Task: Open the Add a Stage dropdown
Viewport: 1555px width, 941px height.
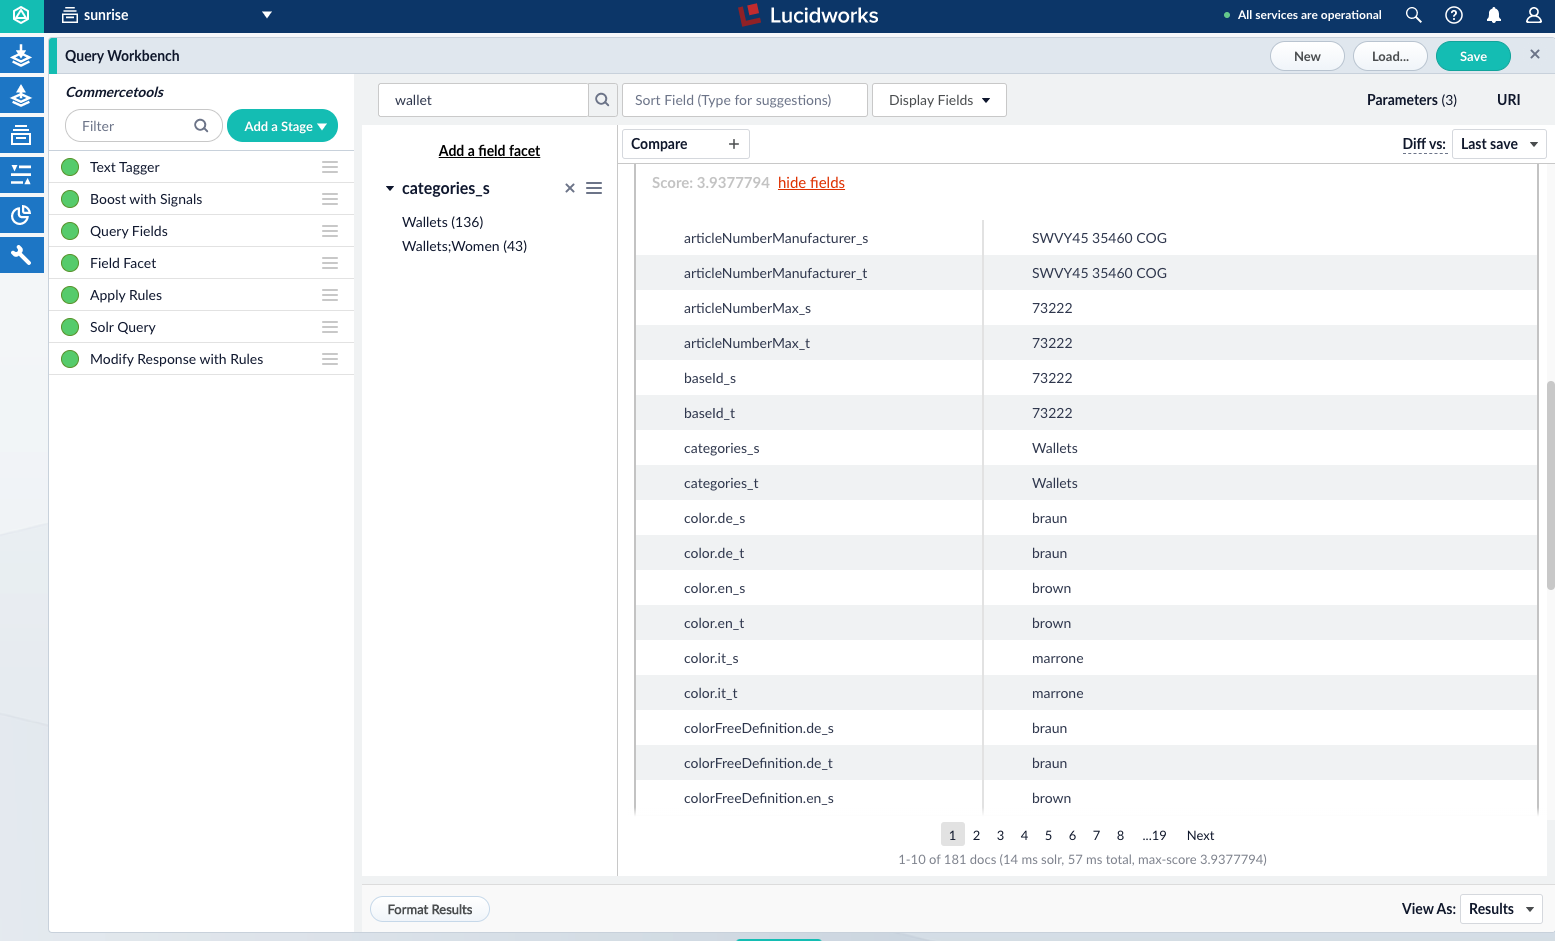Action: tap(282, 126)
